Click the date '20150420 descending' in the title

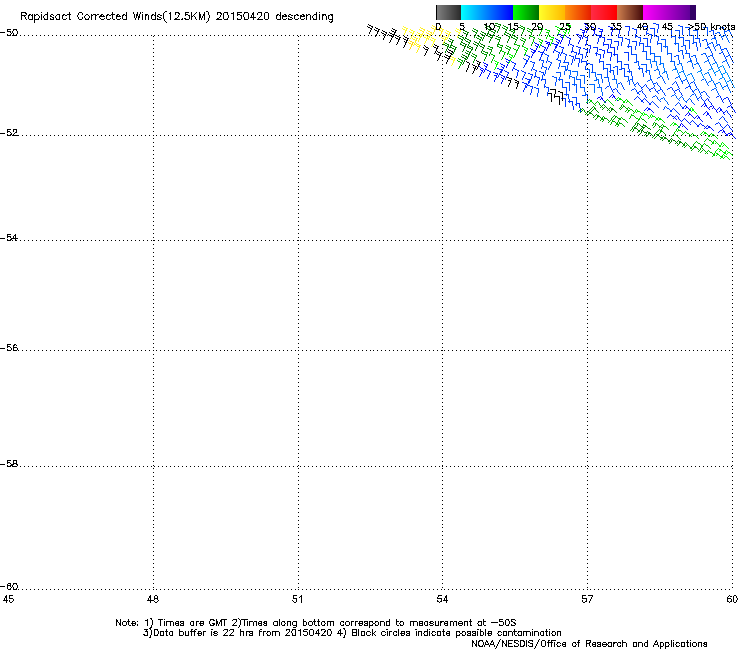pyautogui.click(x=274, y=17)
